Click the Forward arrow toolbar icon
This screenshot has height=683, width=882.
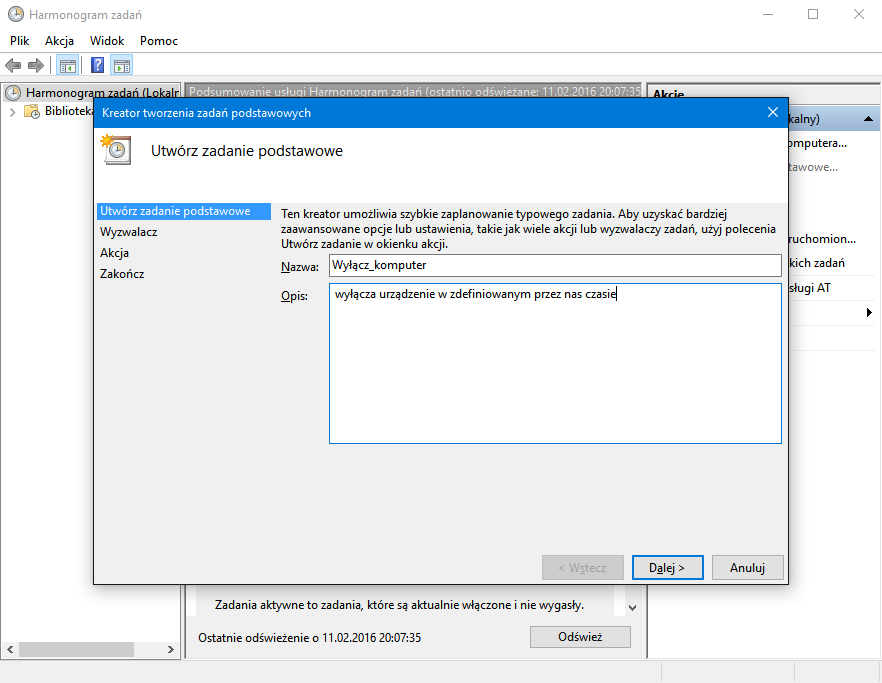point(36,66)
